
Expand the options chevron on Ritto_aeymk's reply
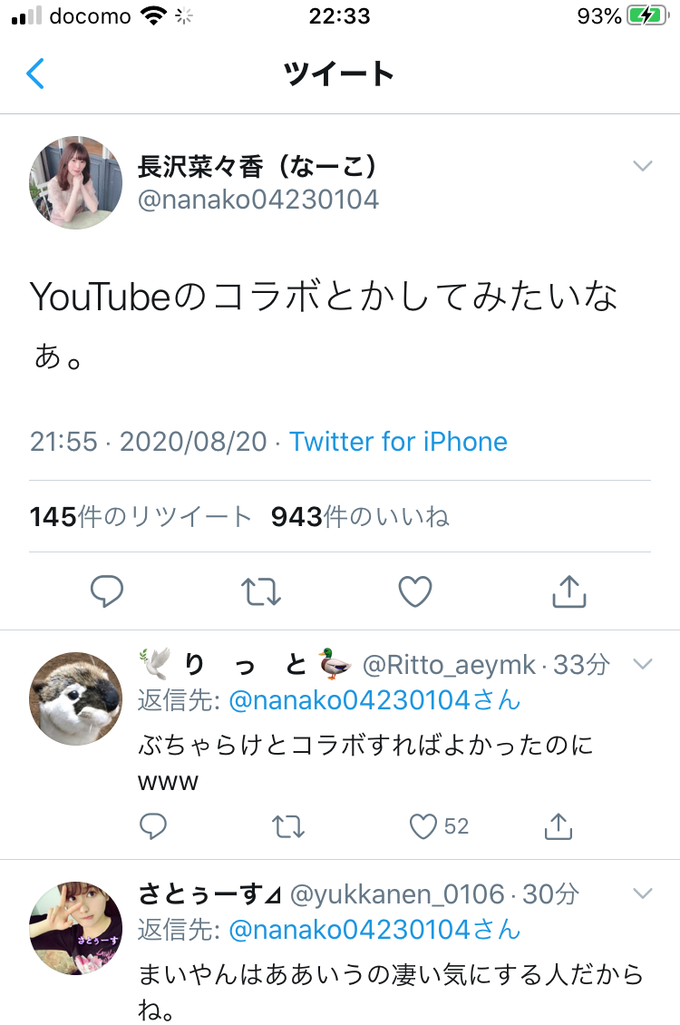(x=643, y=665)
